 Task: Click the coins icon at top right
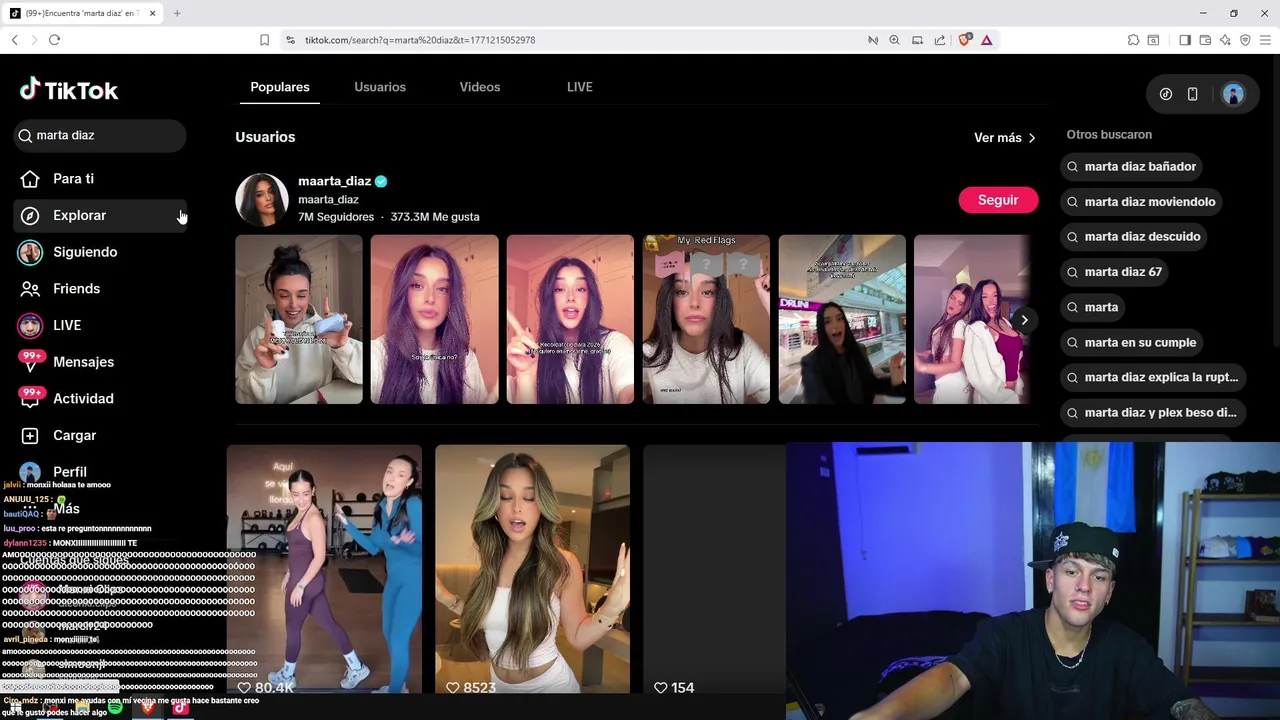[1166, 94]
